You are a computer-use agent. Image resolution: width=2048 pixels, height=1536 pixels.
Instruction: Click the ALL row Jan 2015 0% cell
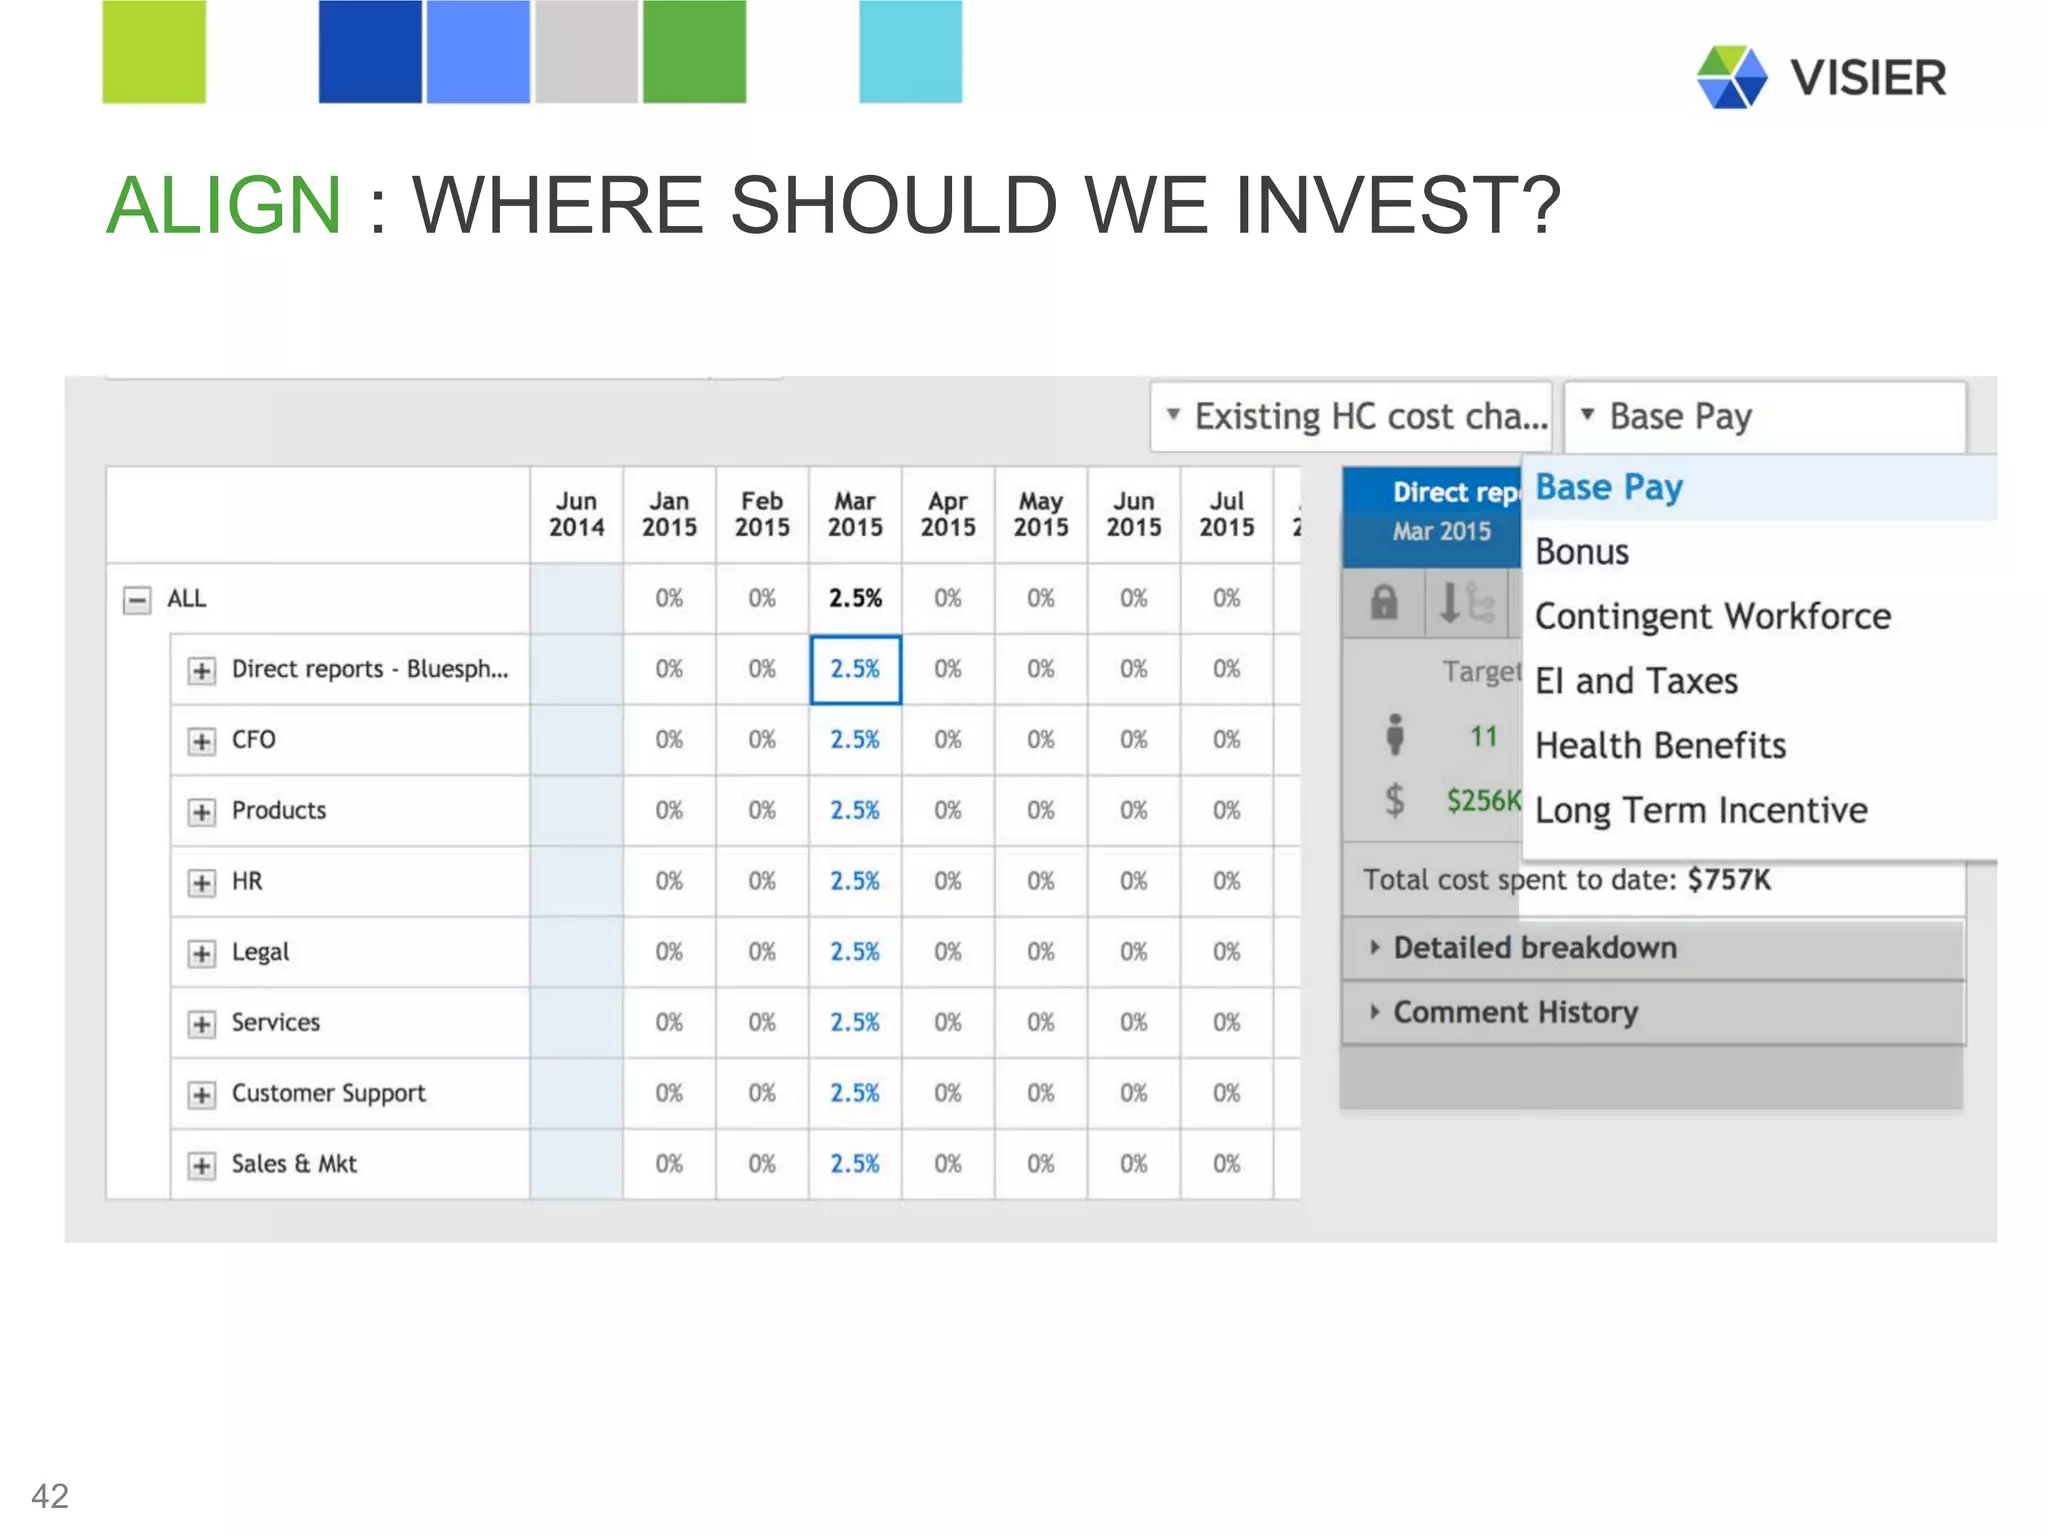coord(669,599)
